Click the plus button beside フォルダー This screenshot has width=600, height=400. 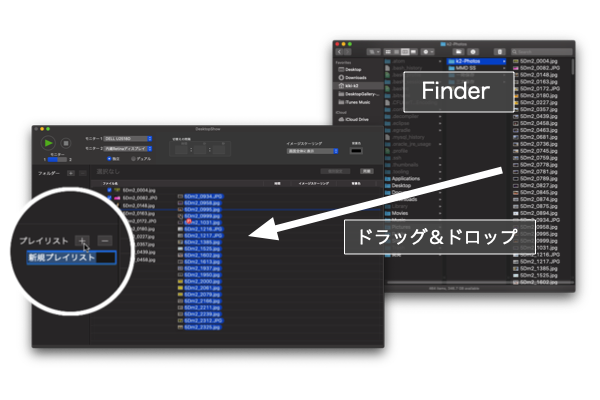70,173
